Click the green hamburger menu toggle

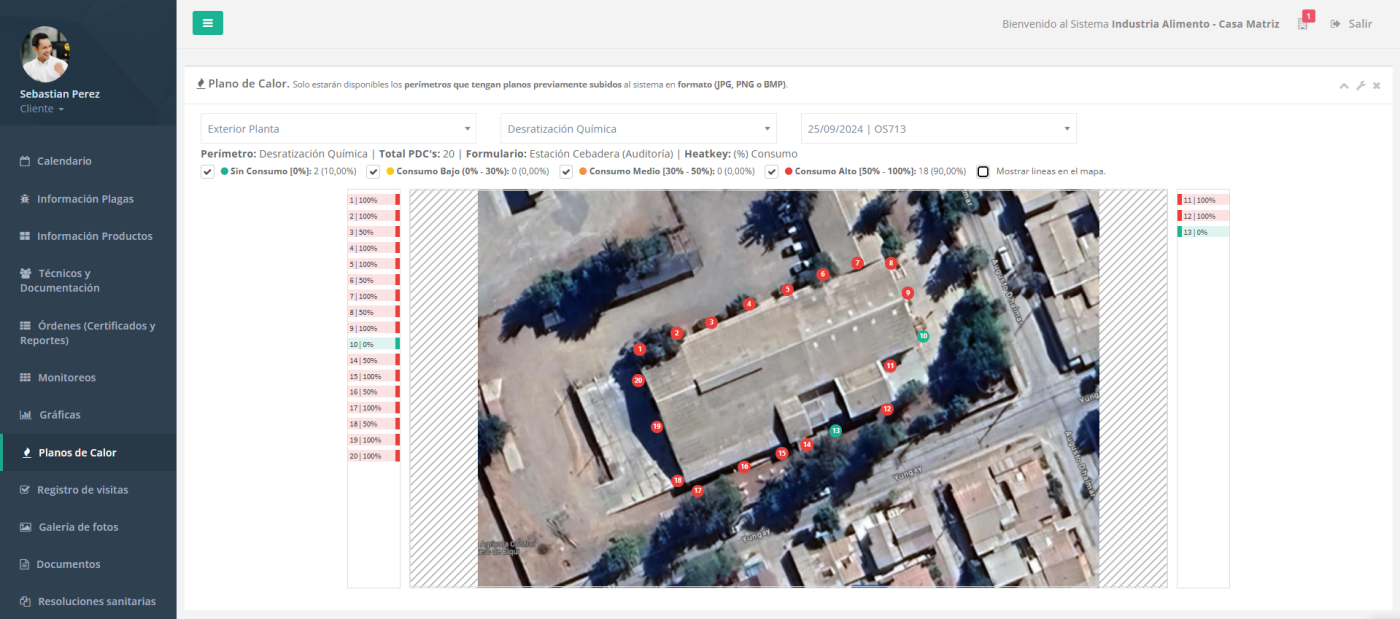[207, 23]
